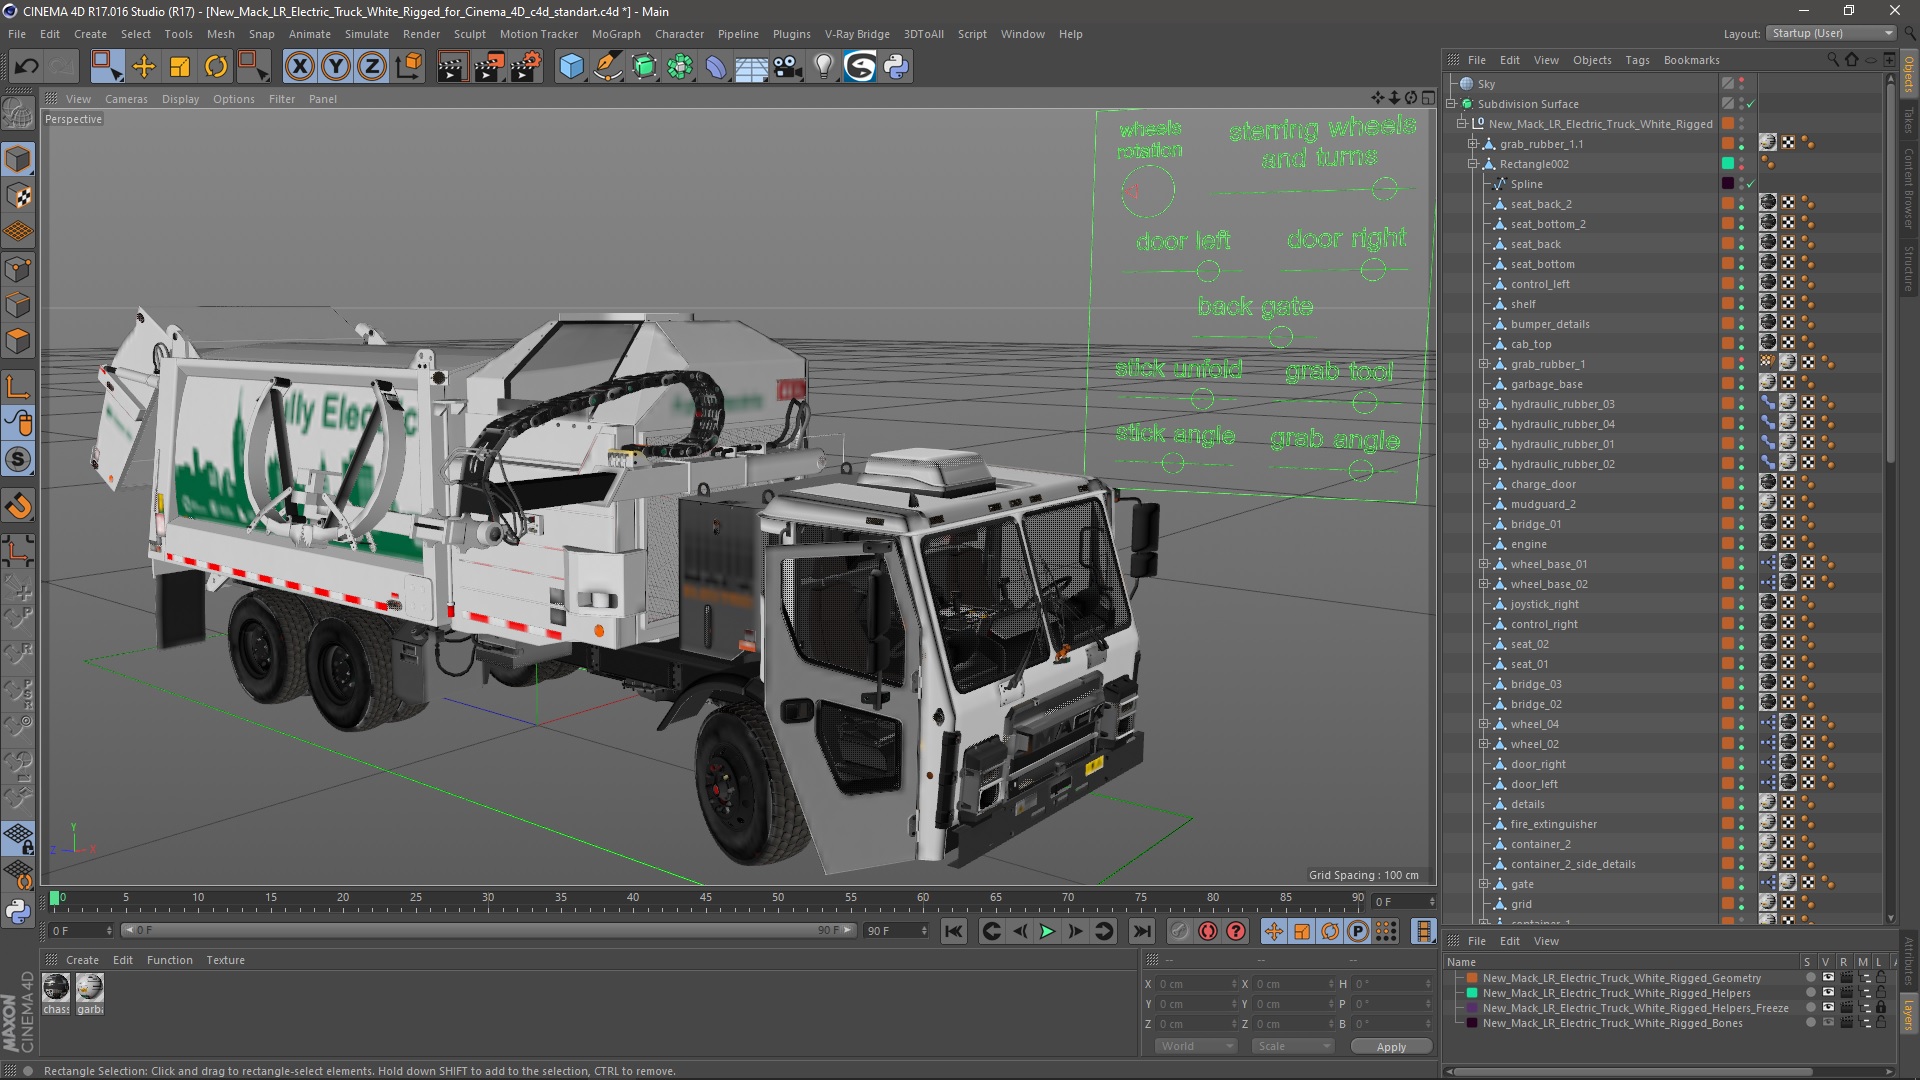Screen dimensions: 1920x1080
Task: Click door left rig slider handle
Action: 1208,271
